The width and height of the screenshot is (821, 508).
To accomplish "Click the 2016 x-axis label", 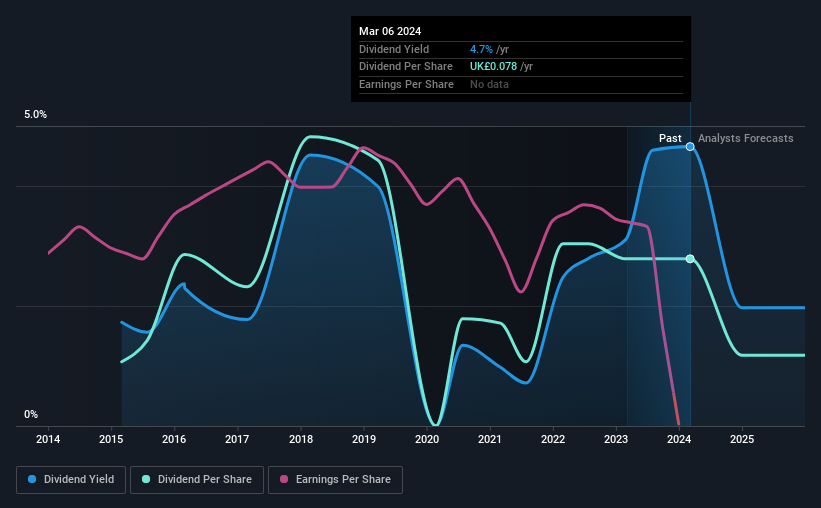I will coord(174,439).
